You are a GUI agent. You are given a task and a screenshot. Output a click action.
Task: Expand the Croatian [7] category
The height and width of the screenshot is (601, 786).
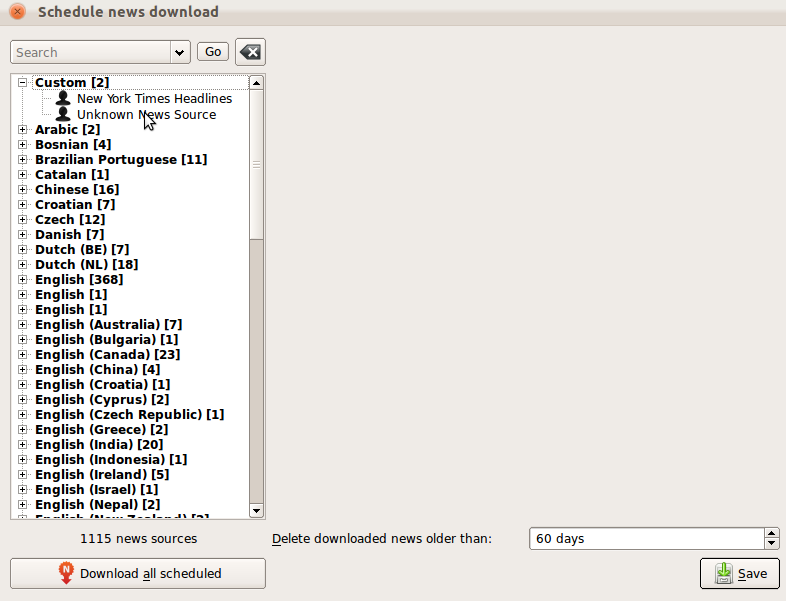[22, 205]
